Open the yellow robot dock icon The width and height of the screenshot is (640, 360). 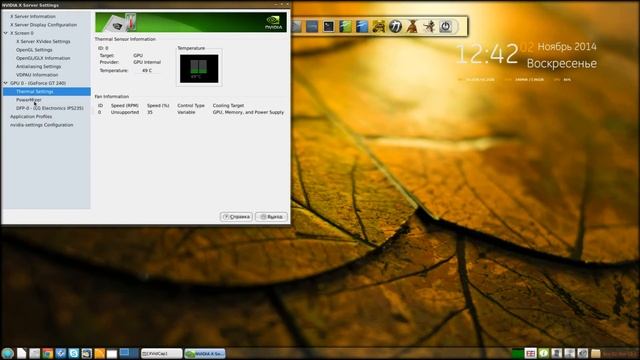click(x=379, y=27)
